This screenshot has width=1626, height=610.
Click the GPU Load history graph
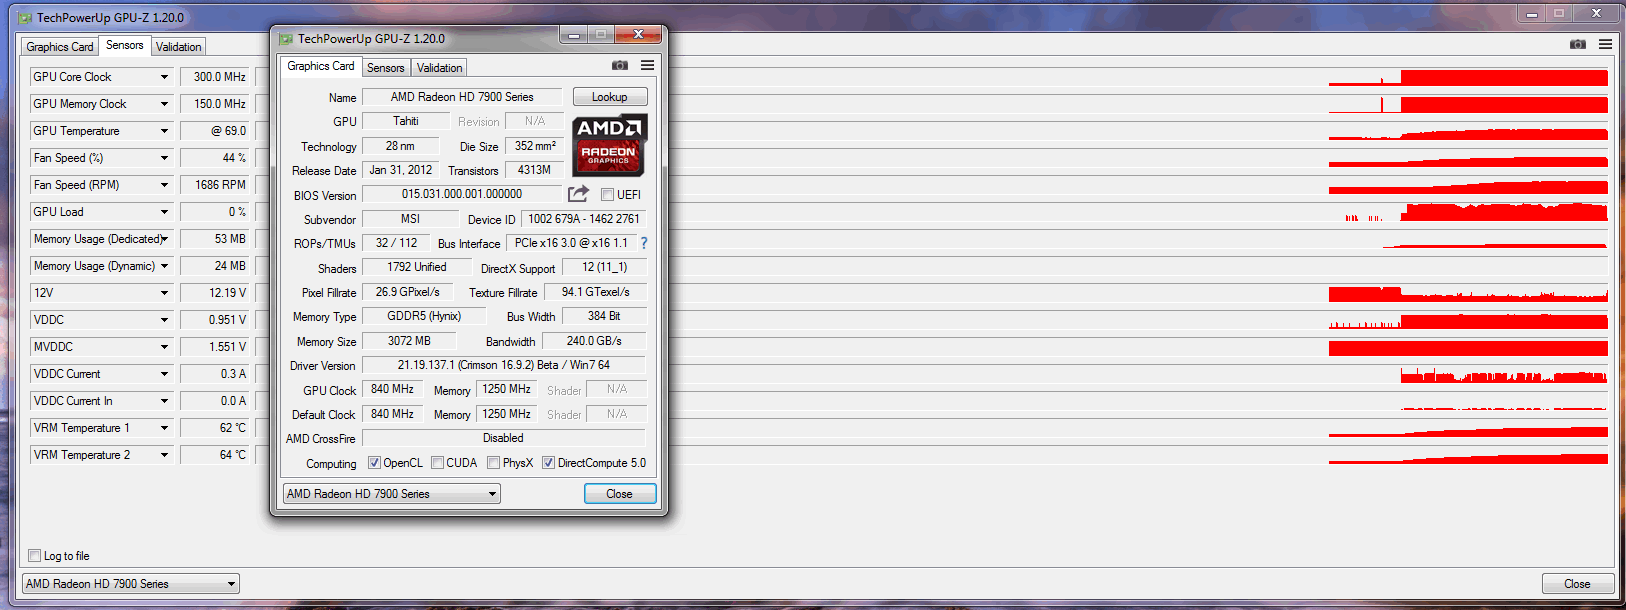coord(1468,212)
